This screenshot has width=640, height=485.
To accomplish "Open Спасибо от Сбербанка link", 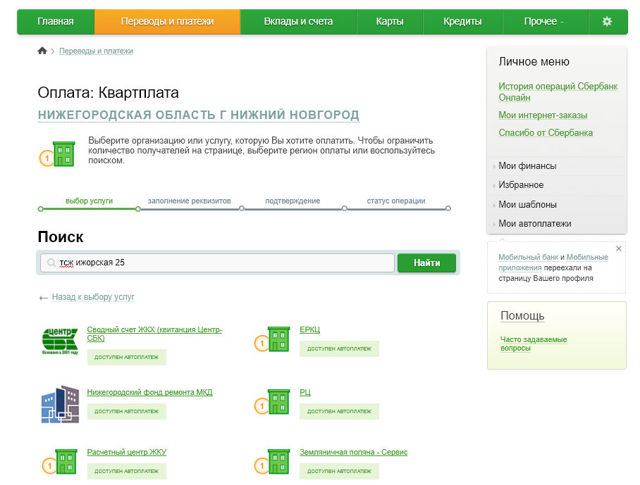I will point(545,133).
